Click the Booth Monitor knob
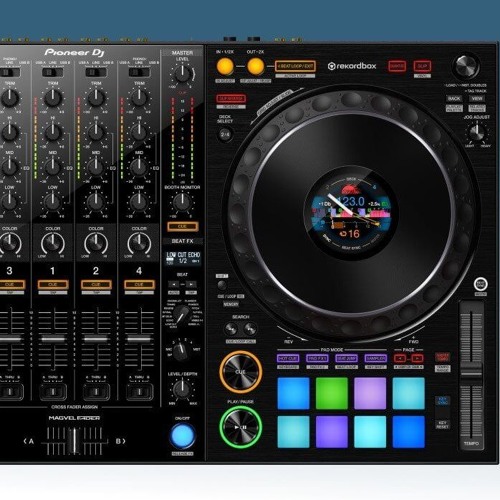 coord(182,202)
